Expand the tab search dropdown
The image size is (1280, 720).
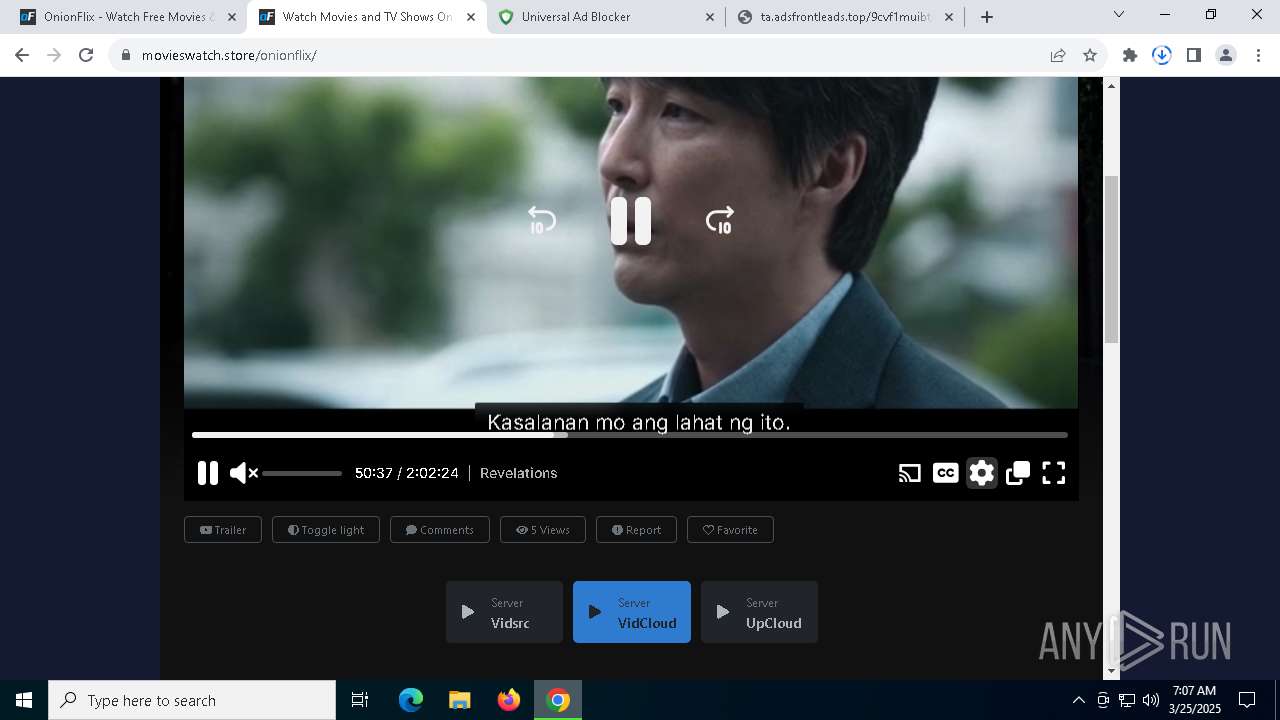(x=1119, y=14)
